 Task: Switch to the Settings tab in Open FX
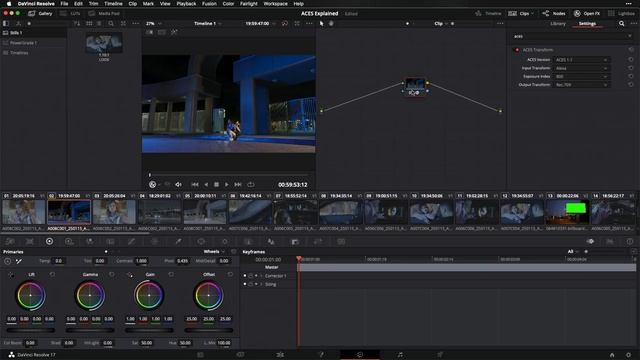(587, 24)
